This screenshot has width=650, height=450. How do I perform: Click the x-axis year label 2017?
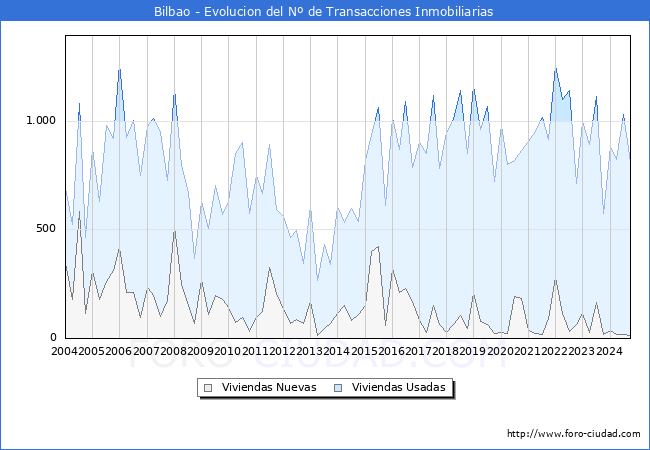(418, 351)
